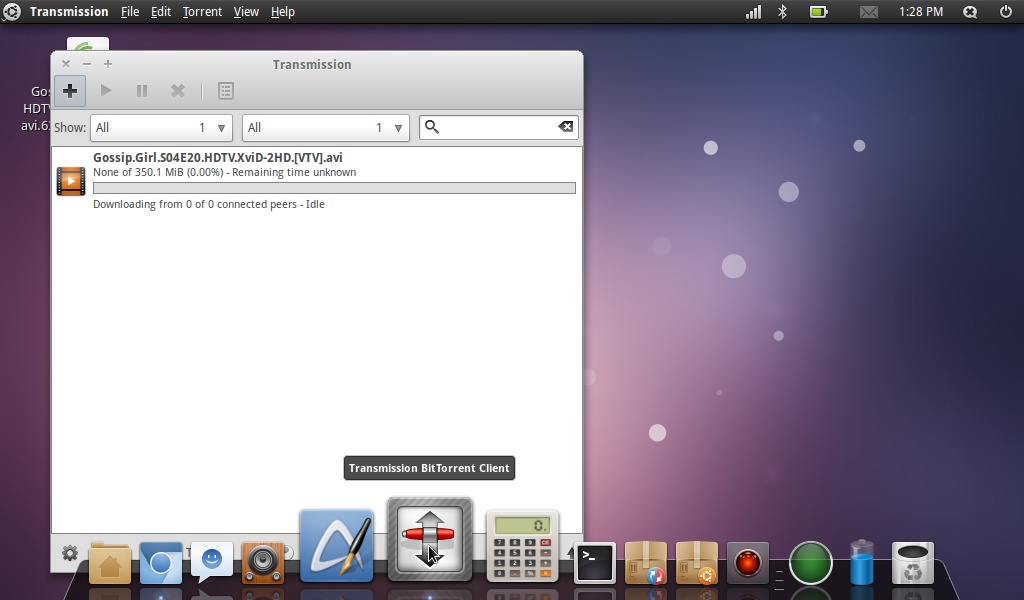
Task: Open the Trash from the dock
Action: 912,563
